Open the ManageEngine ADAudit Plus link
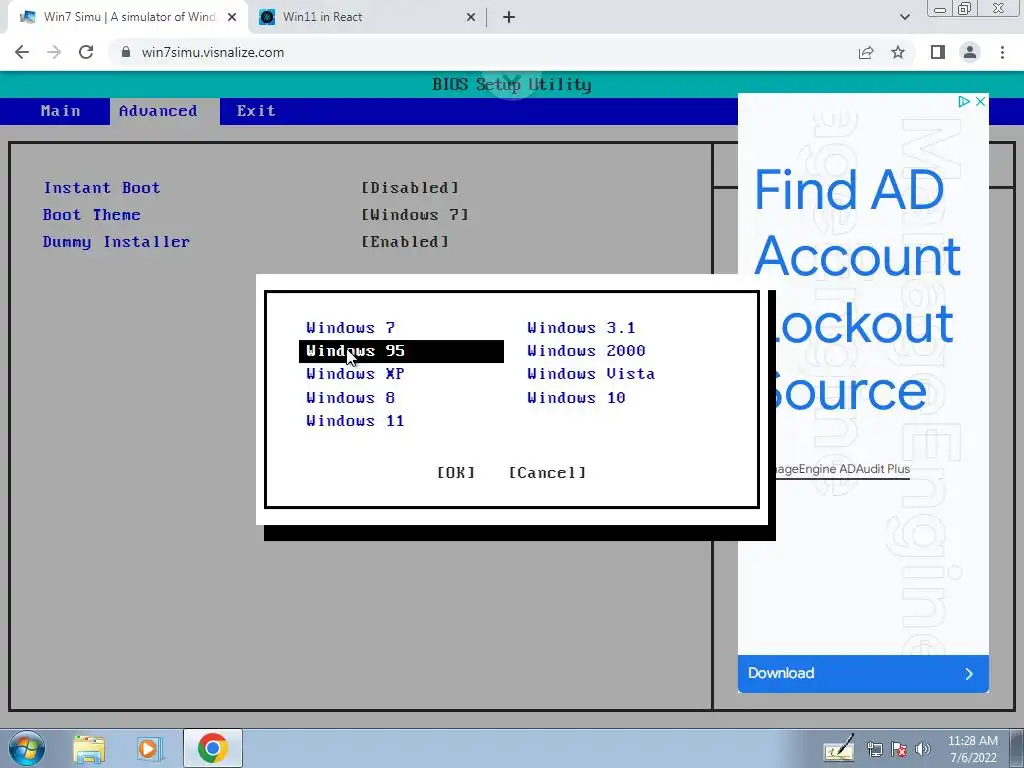Image resolution: width=1024 pixels, height=768 pixels. (840, 469)
